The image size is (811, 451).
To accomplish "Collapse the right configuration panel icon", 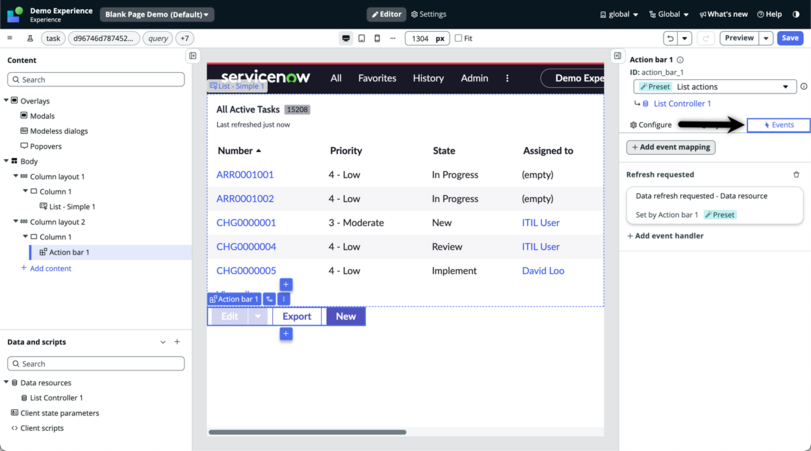I will coord(617,56).
